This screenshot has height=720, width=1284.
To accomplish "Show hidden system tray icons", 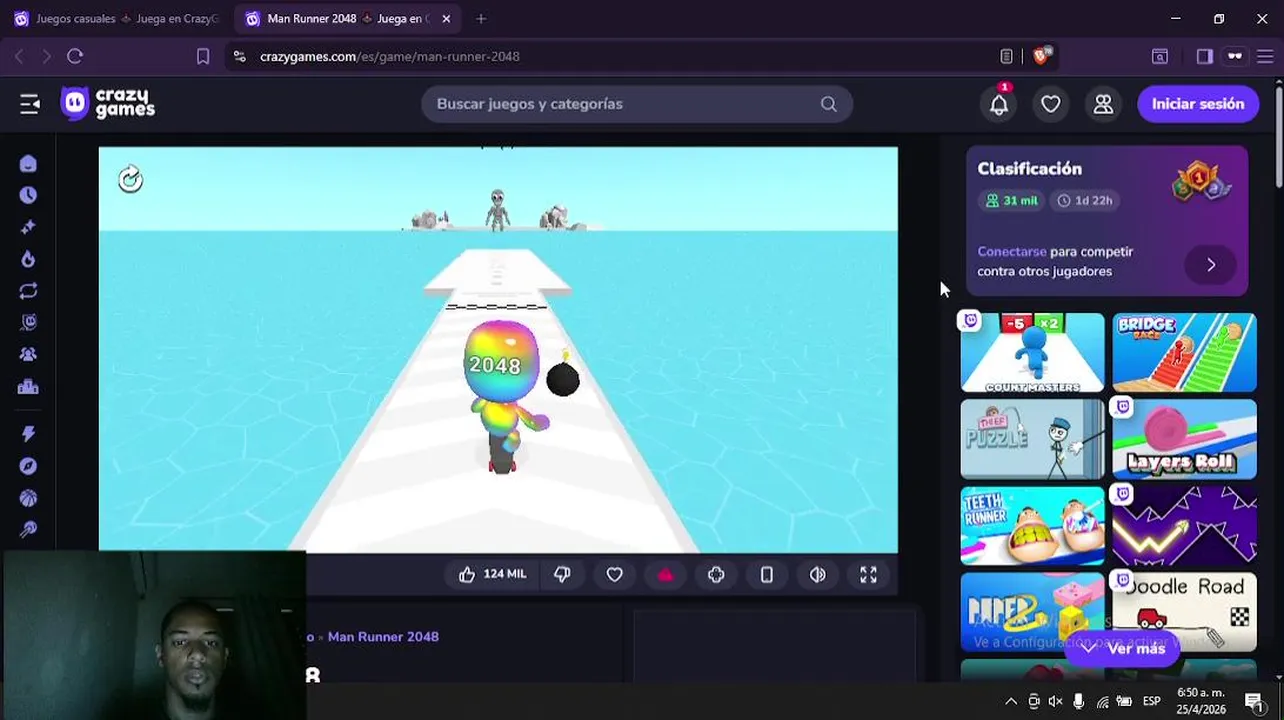I will tap(1011, 701).
